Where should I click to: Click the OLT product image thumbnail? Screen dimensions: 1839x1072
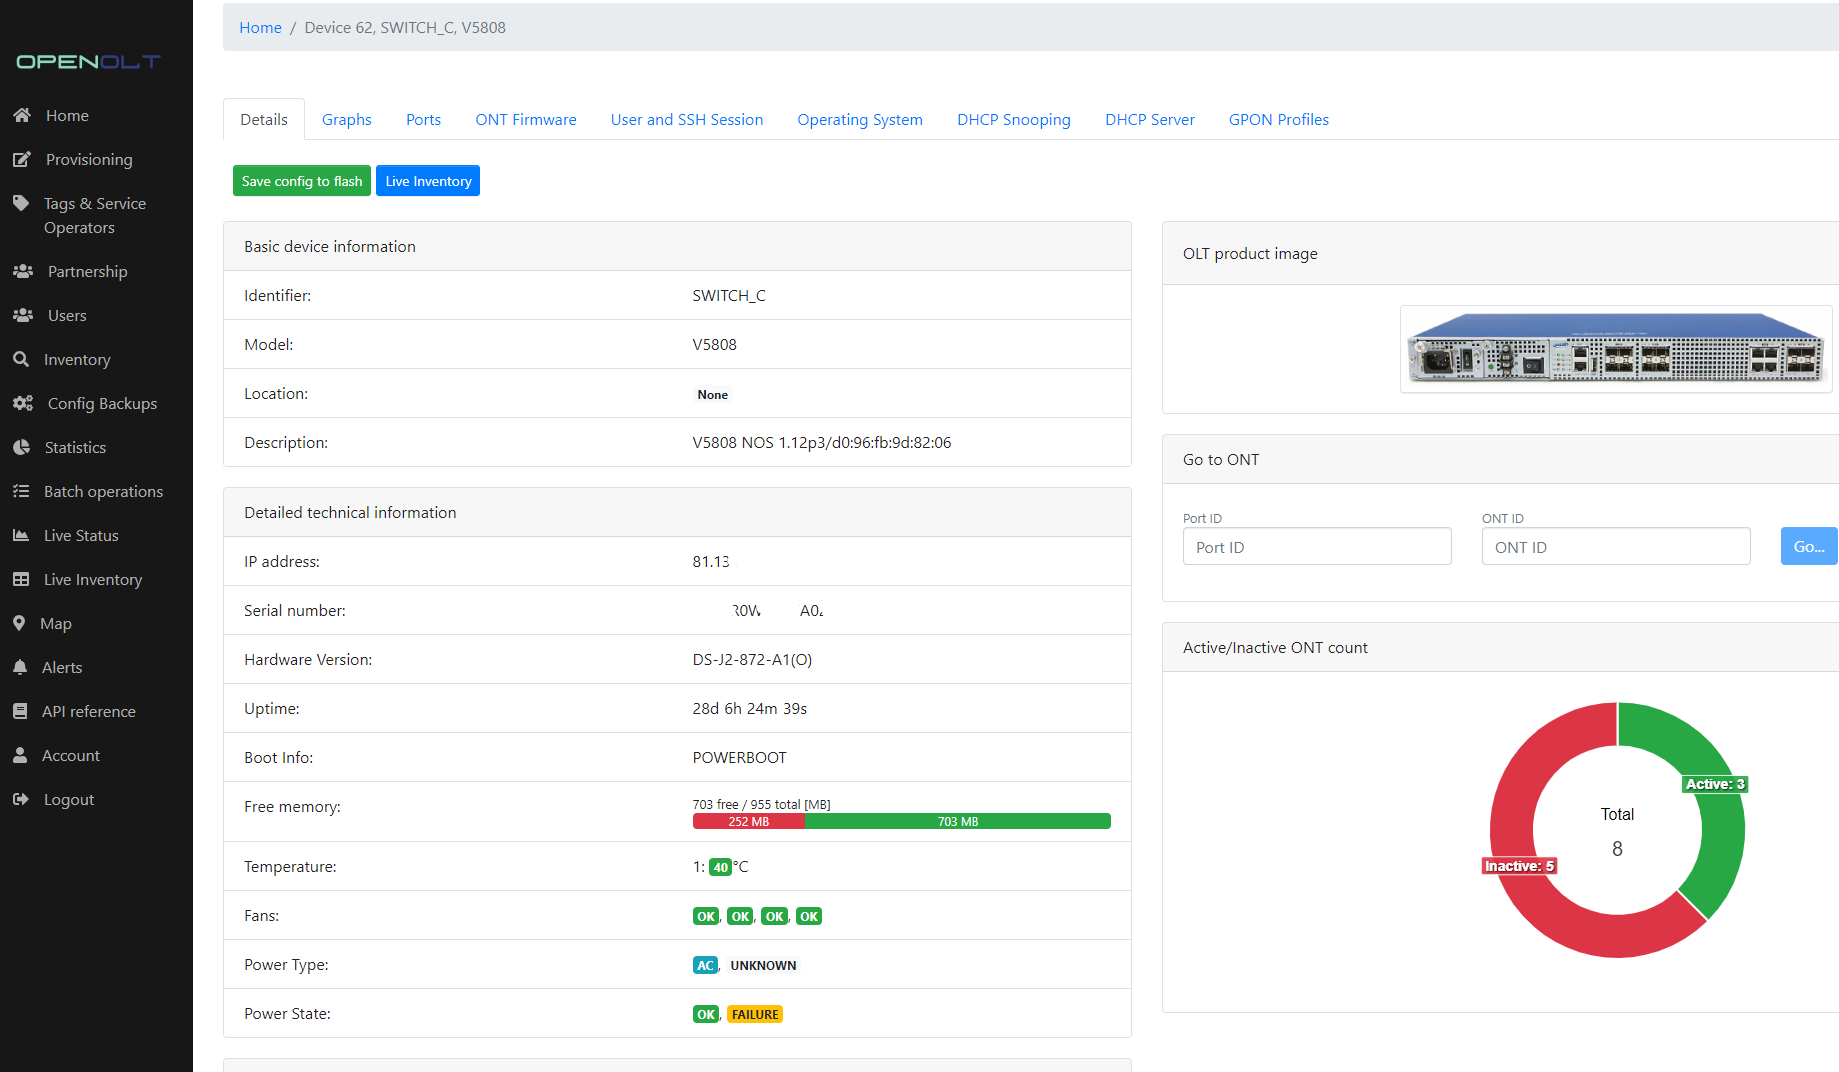pos(1616,349)
